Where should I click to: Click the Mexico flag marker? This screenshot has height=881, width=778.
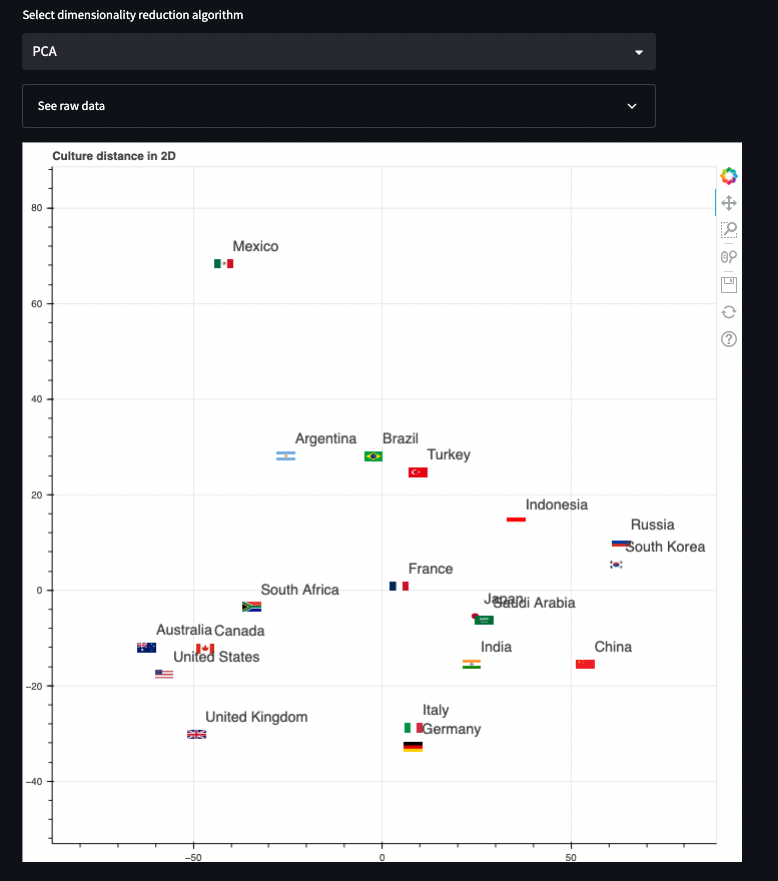click(223, 263)
